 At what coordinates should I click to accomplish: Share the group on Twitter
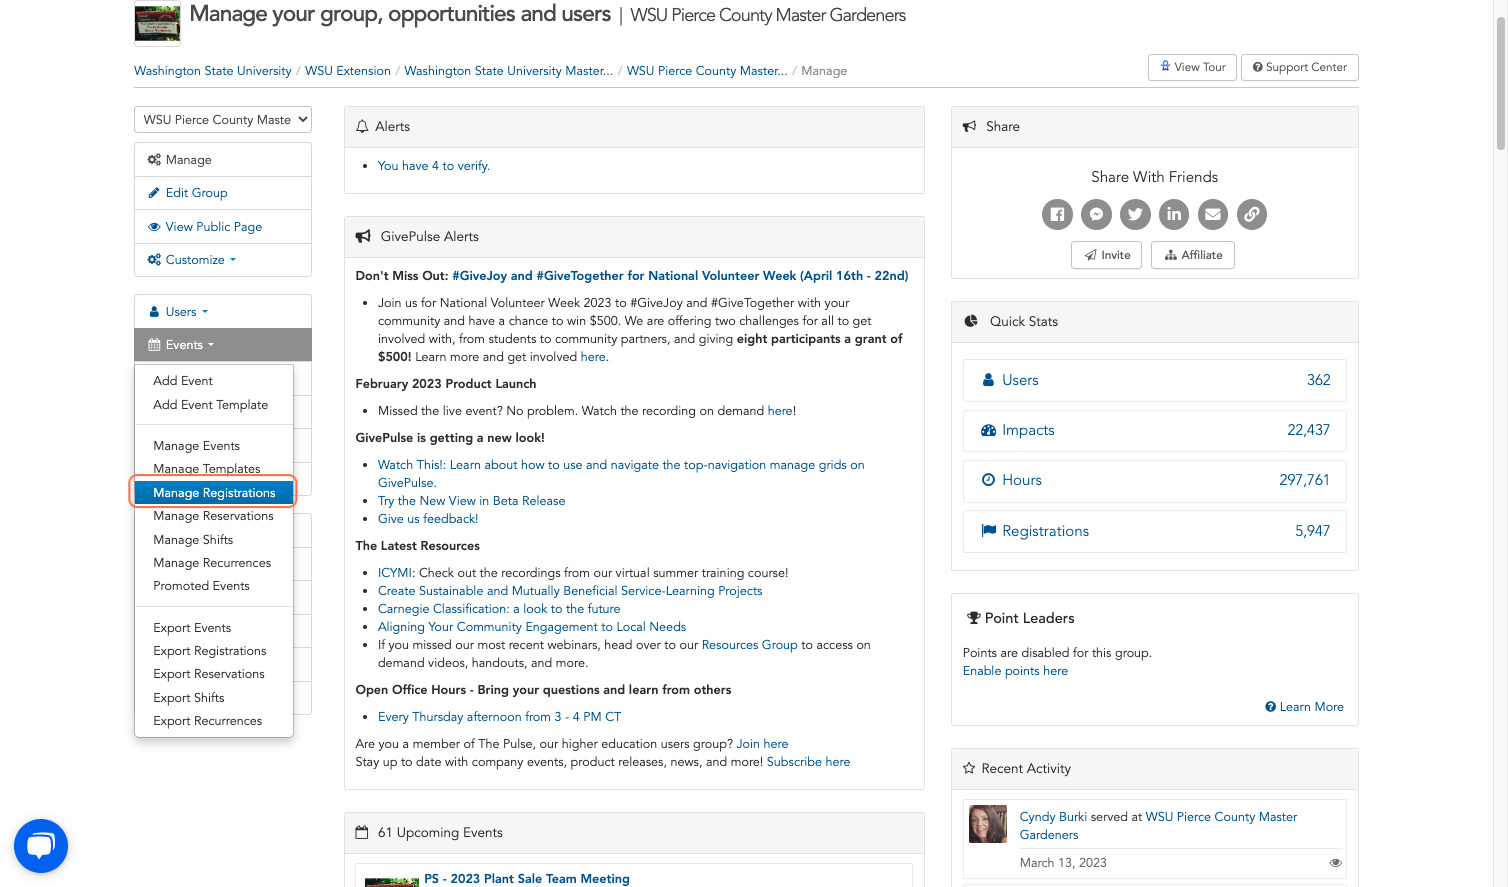click(1135, 214)
